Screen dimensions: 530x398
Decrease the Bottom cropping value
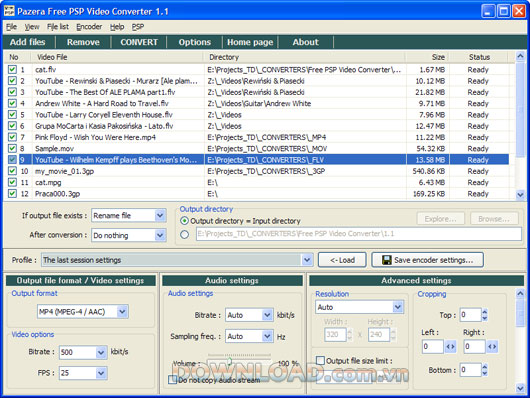[485, 373]
